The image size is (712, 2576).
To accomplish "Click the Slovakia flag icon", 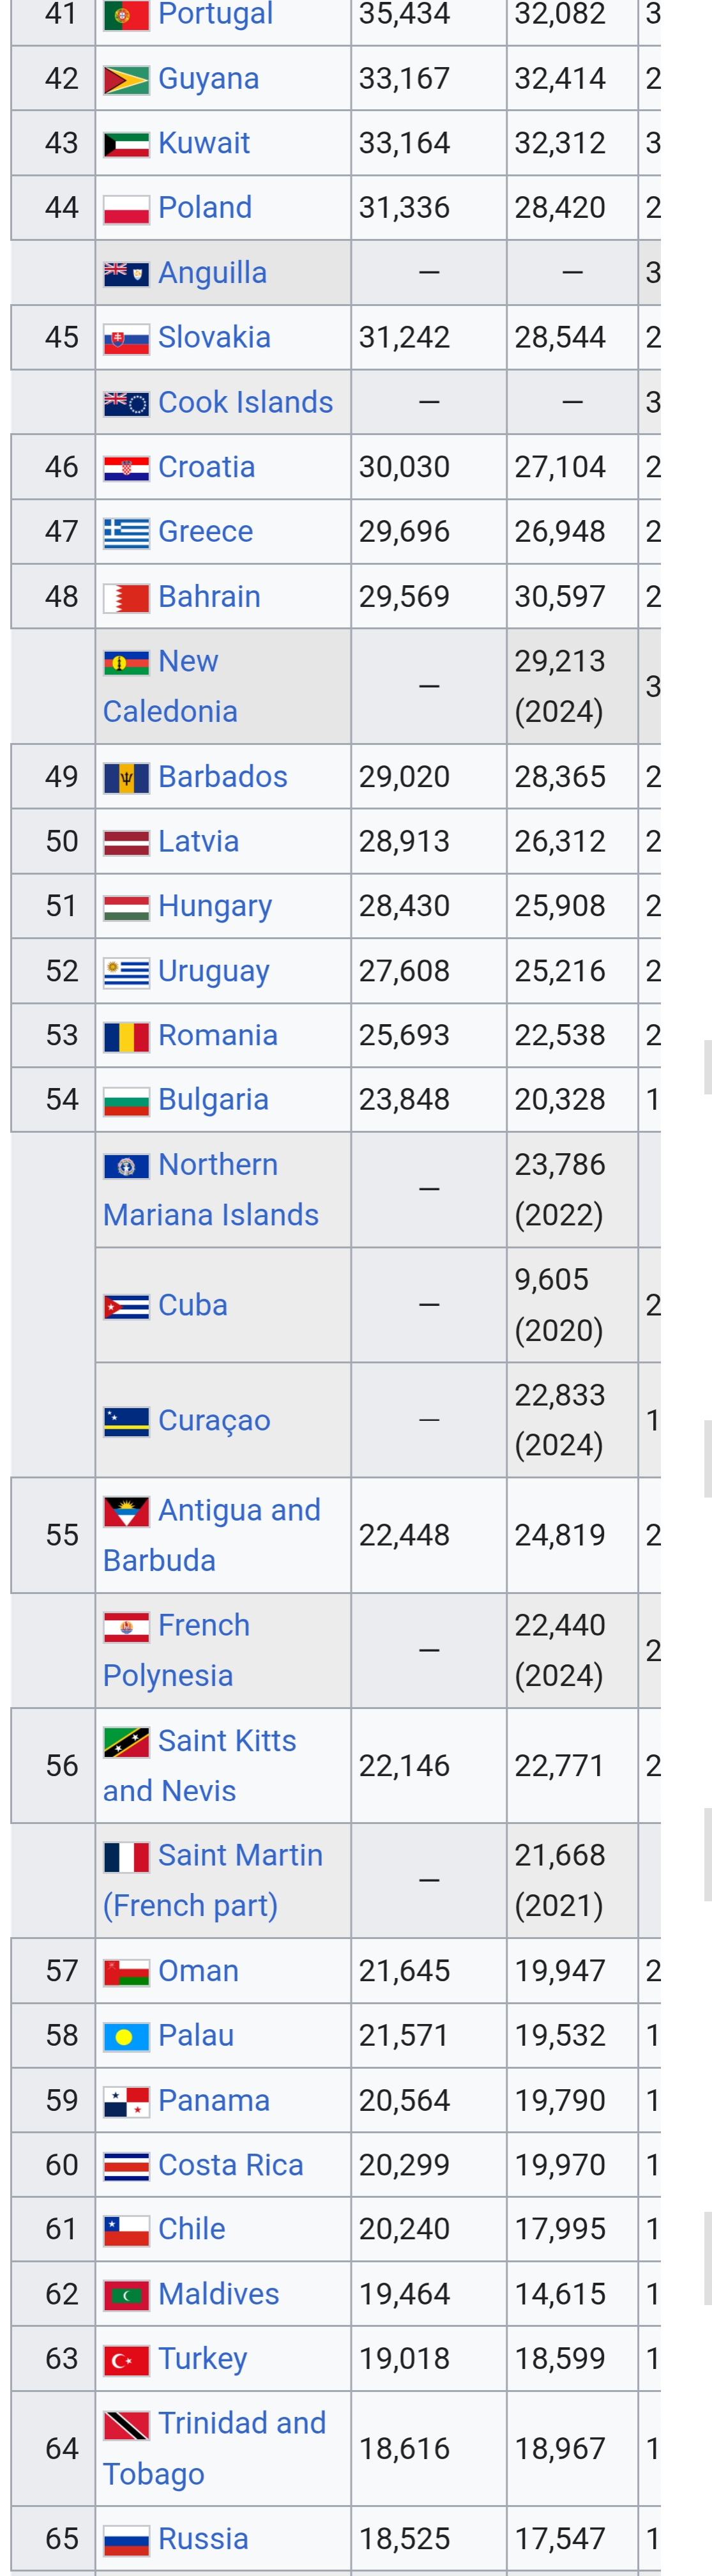I will click(x=126, y=339).
